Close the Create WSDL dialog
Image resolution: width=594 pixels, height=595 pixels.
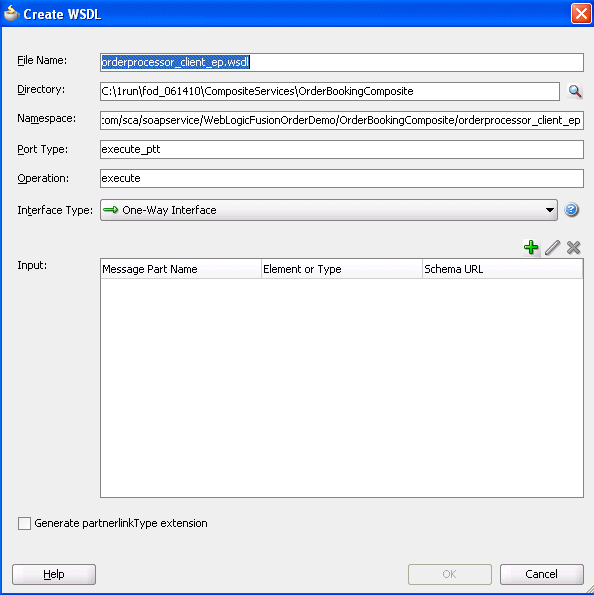pyautogui.click(x=581, y=14)
